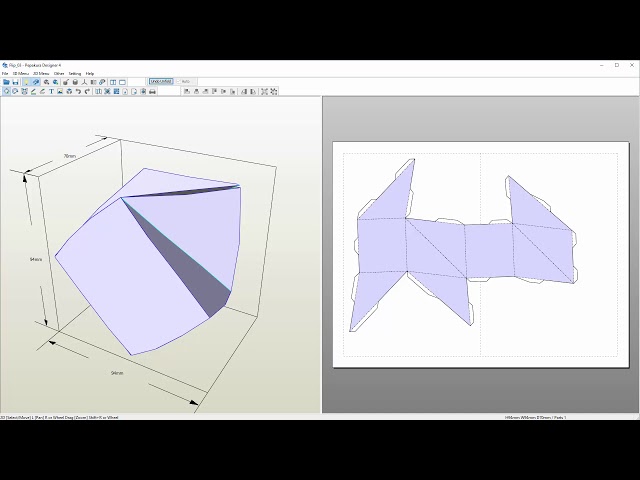This screenshot has height=480, width=640.
Task: Click the Pepakura Designer 4 title bar
Action: (318, 65)
